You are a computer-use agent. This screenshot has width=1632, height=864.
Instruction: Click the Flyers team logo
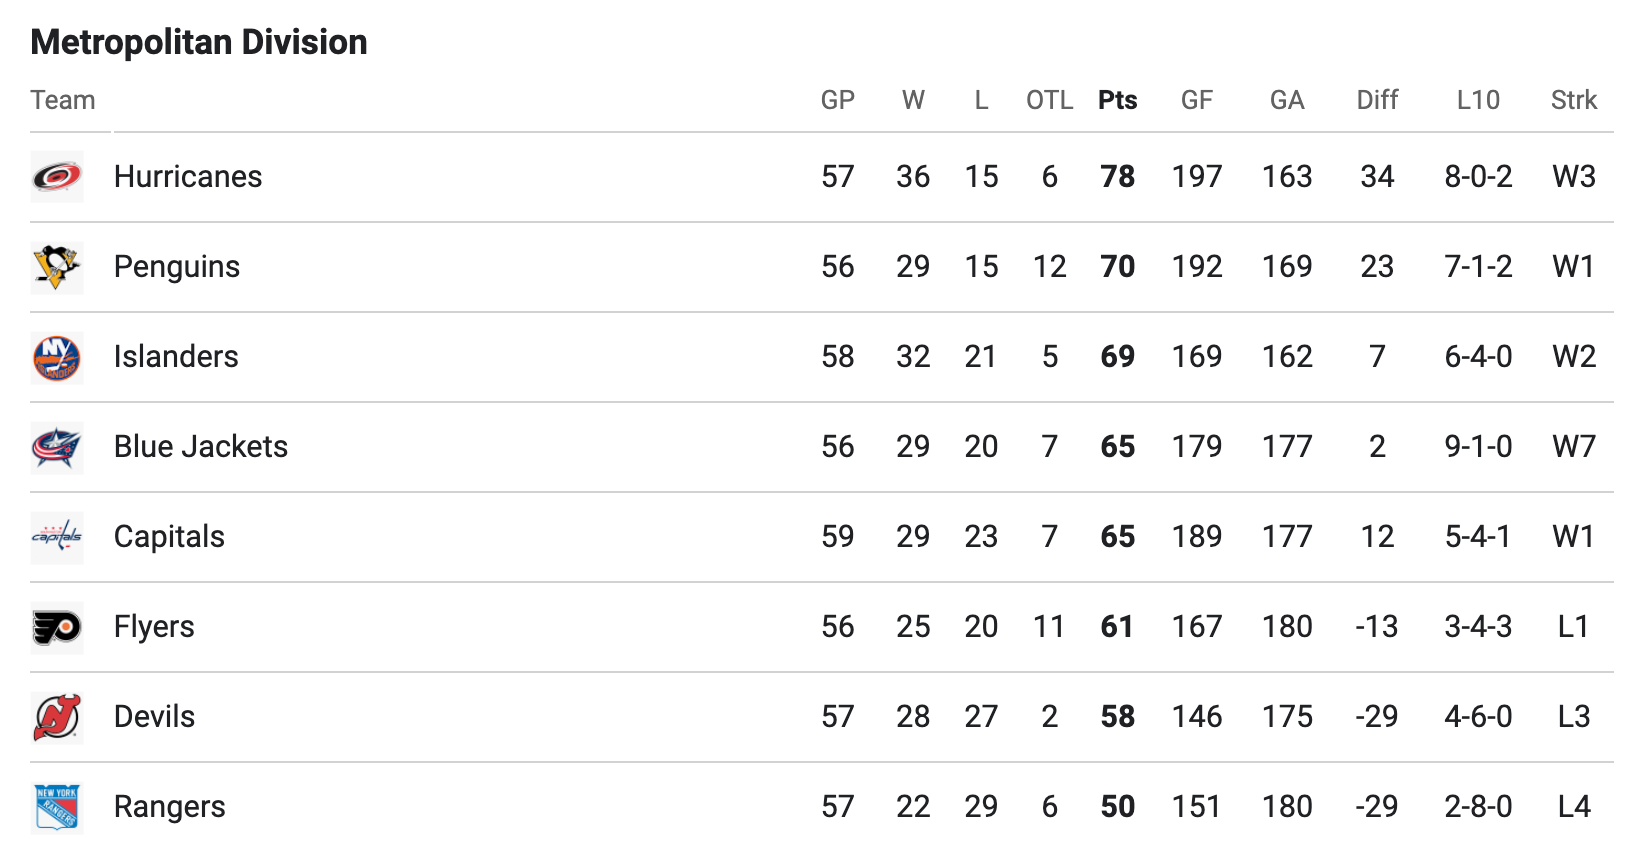click(x=57, y=627)
